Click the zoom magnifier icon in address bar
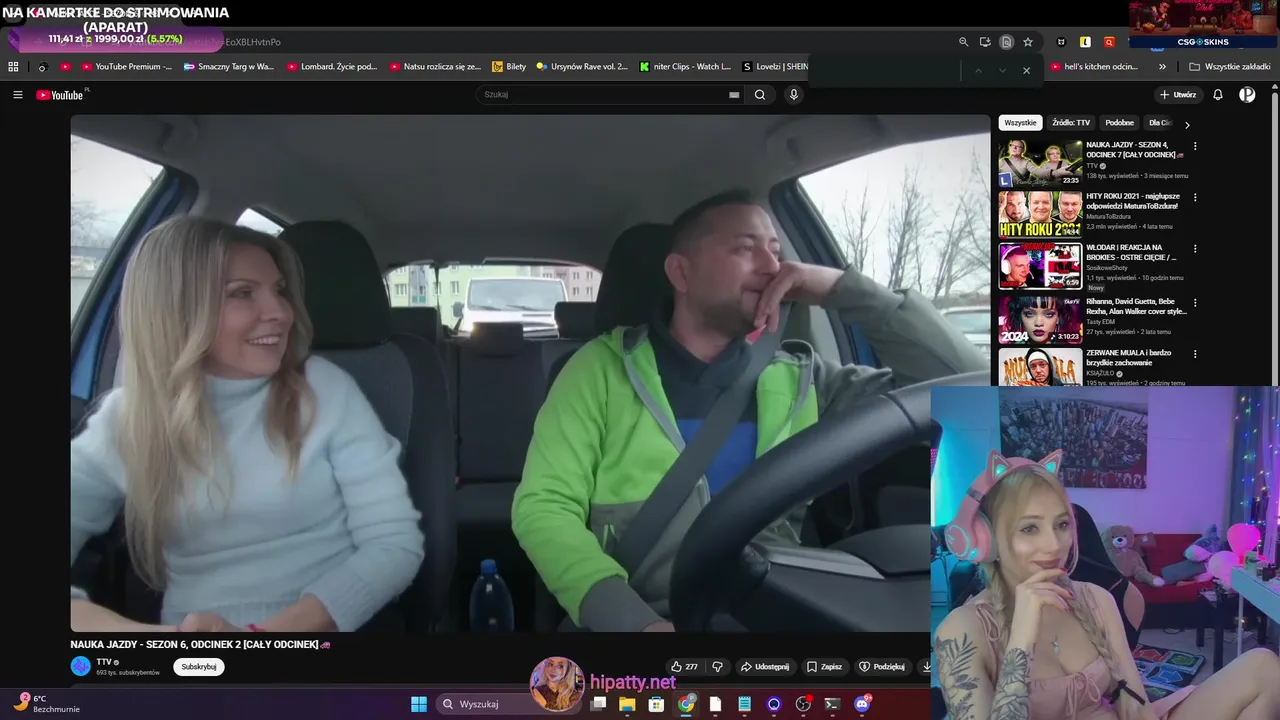 (x=964, y=42)
